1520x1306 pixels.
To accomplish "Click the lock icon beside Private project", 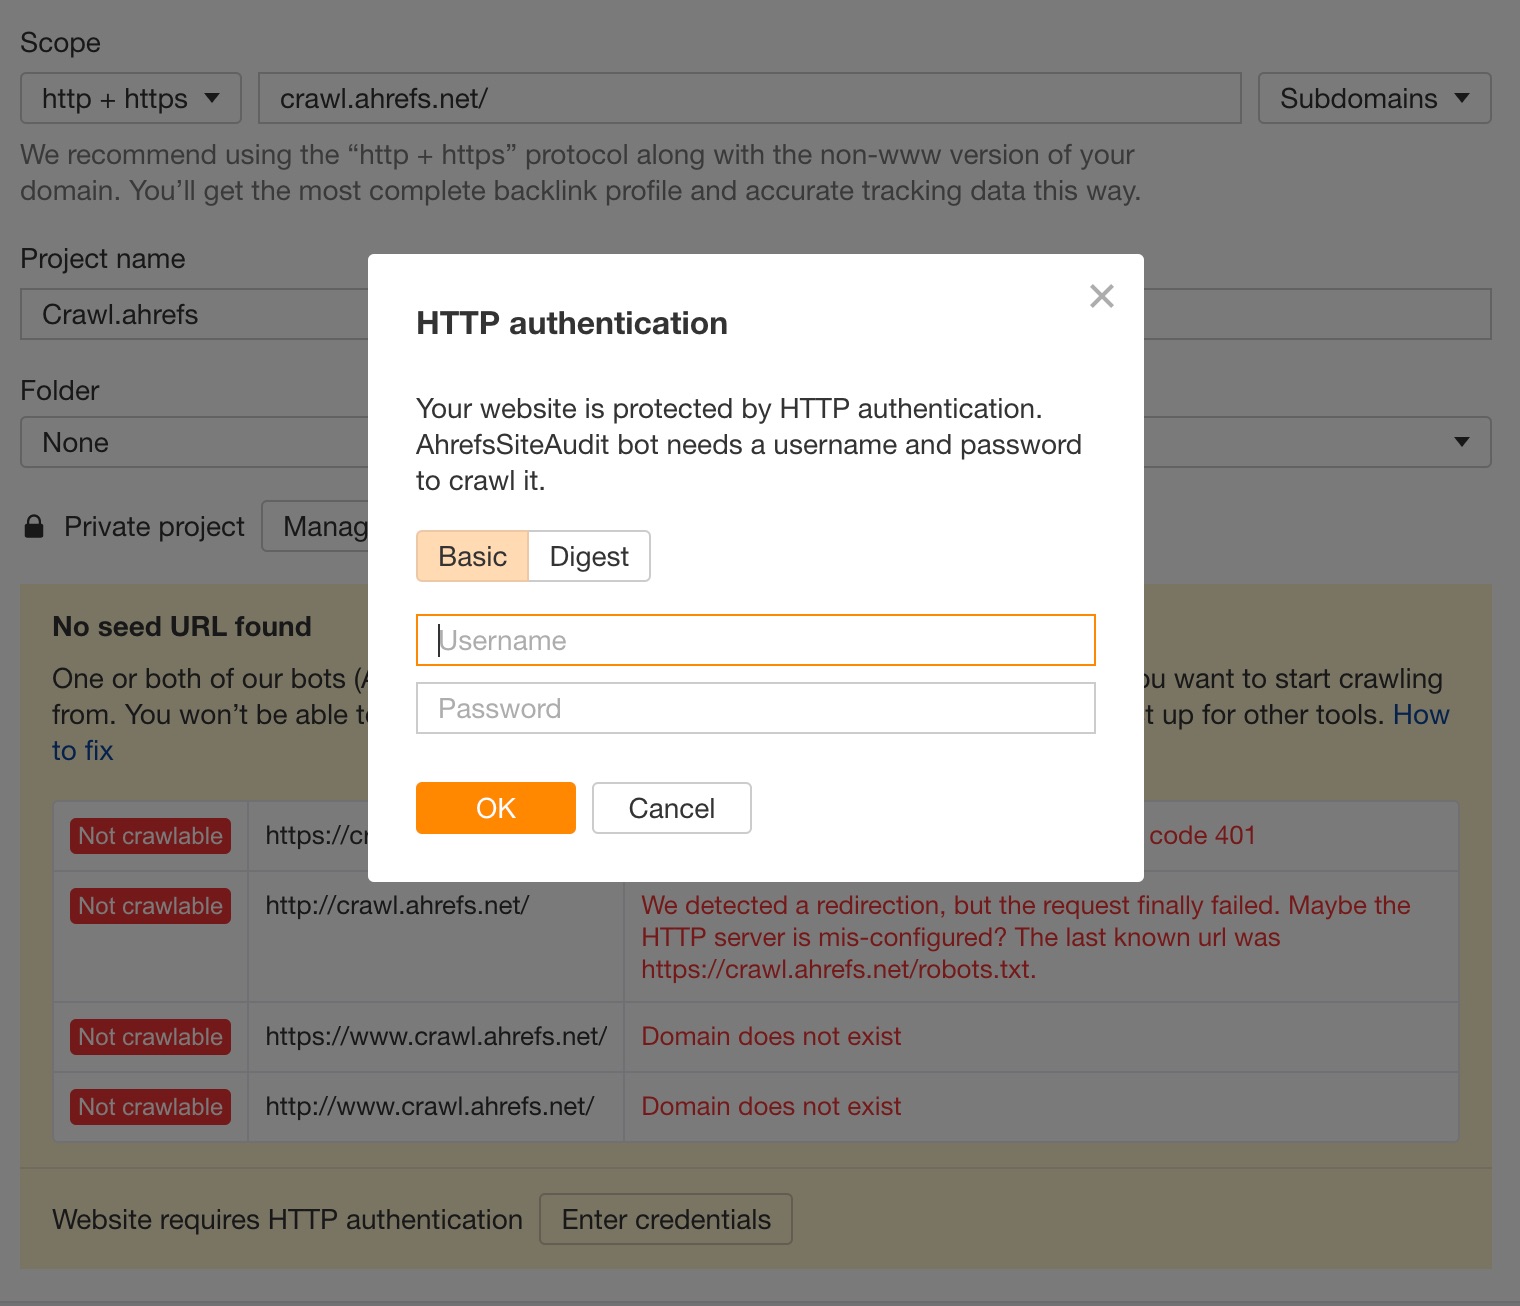I will [35, 525].
